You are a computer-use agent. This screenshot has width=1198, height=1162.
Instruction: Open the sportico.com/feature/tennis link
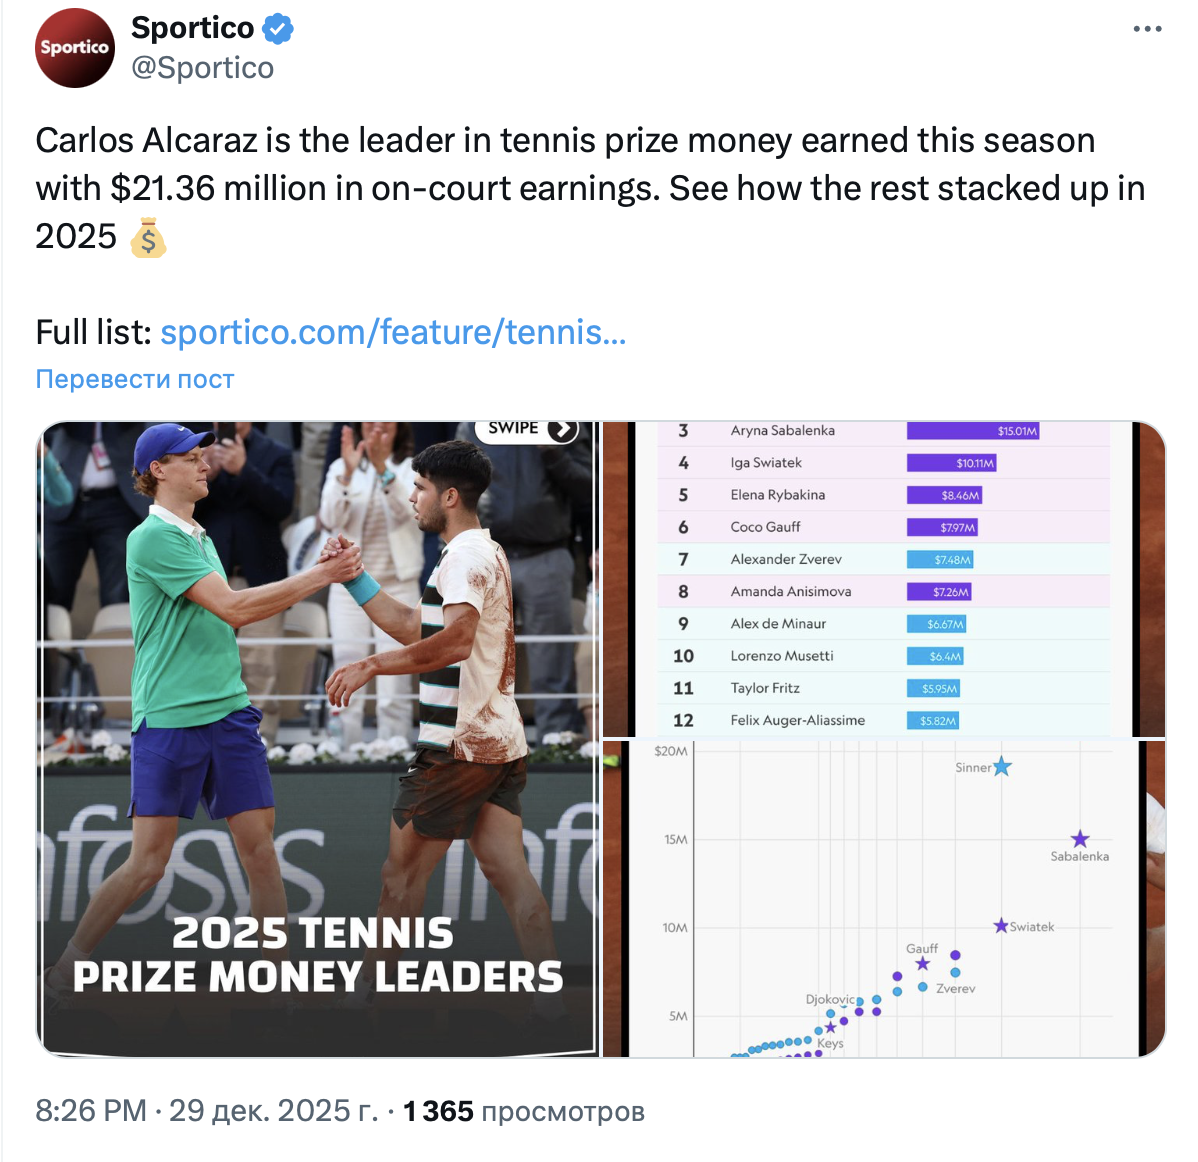tap(393, 332)
